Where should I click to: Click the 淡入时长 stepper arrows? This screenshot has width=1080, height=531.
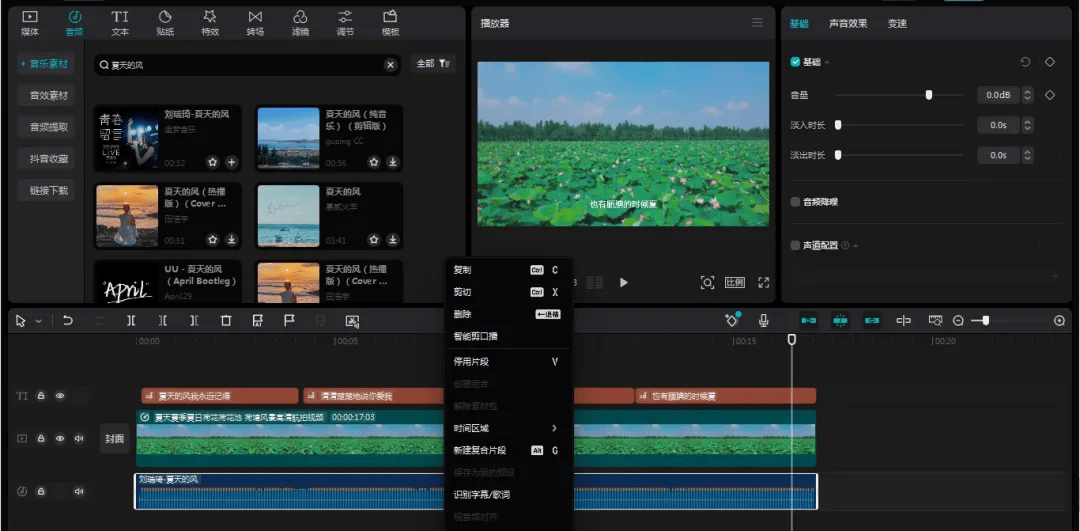(x=1028, y=125)
